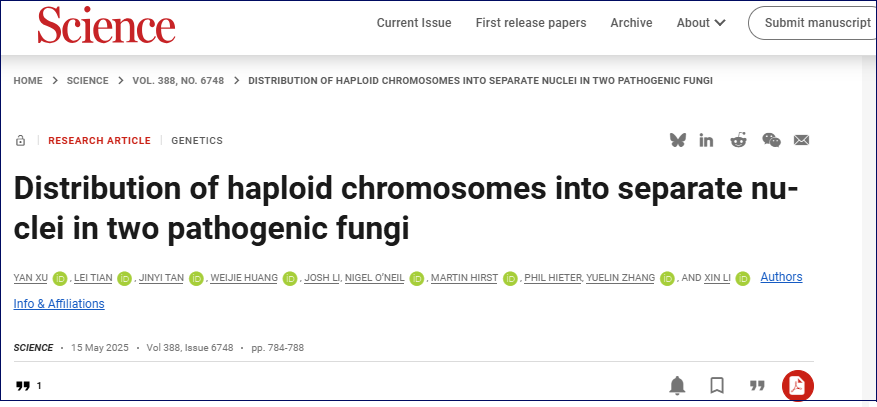The image size is (877, 407).
Task: Go to First release papers
Action: [531, 23]
